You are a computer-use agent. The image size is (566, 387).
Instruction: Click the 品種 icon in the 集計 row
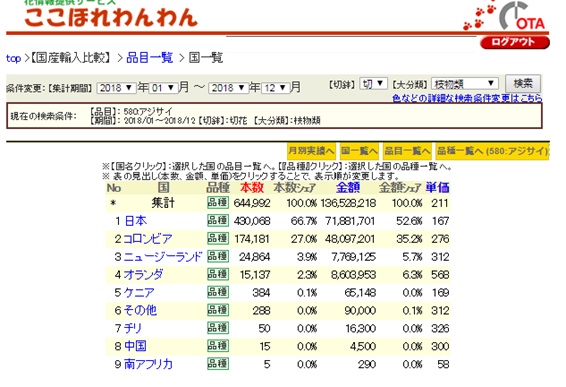[x=218, y=202]
